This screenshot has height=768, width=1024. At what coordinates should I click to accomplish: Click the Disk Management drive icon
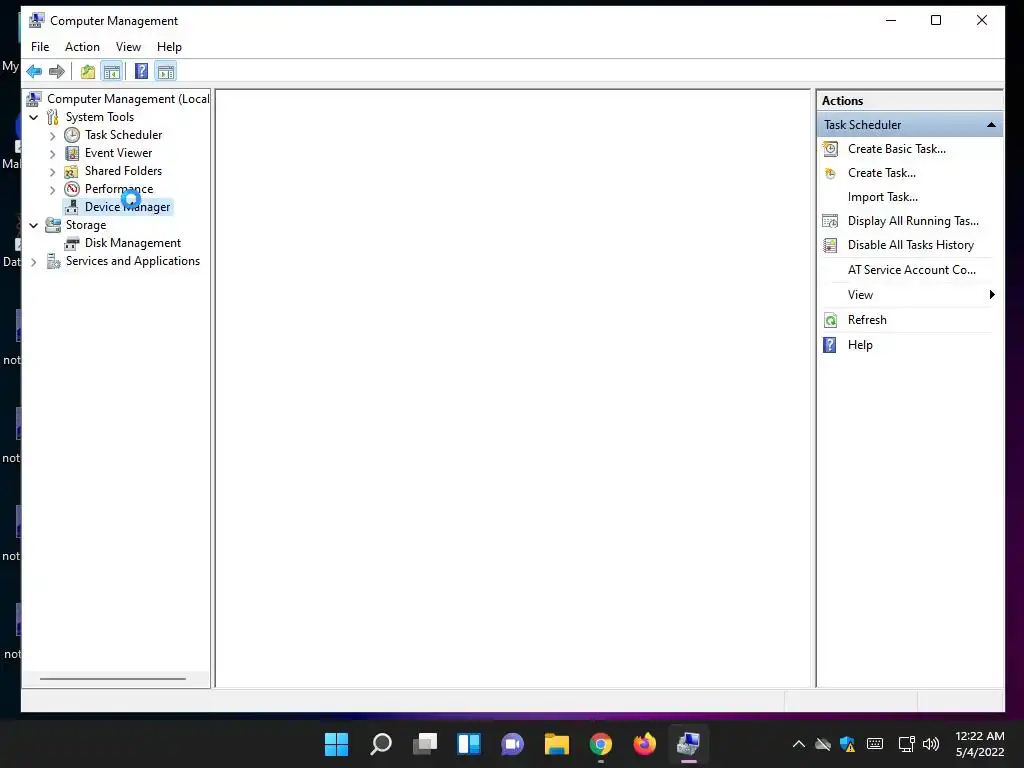point(72,243)
